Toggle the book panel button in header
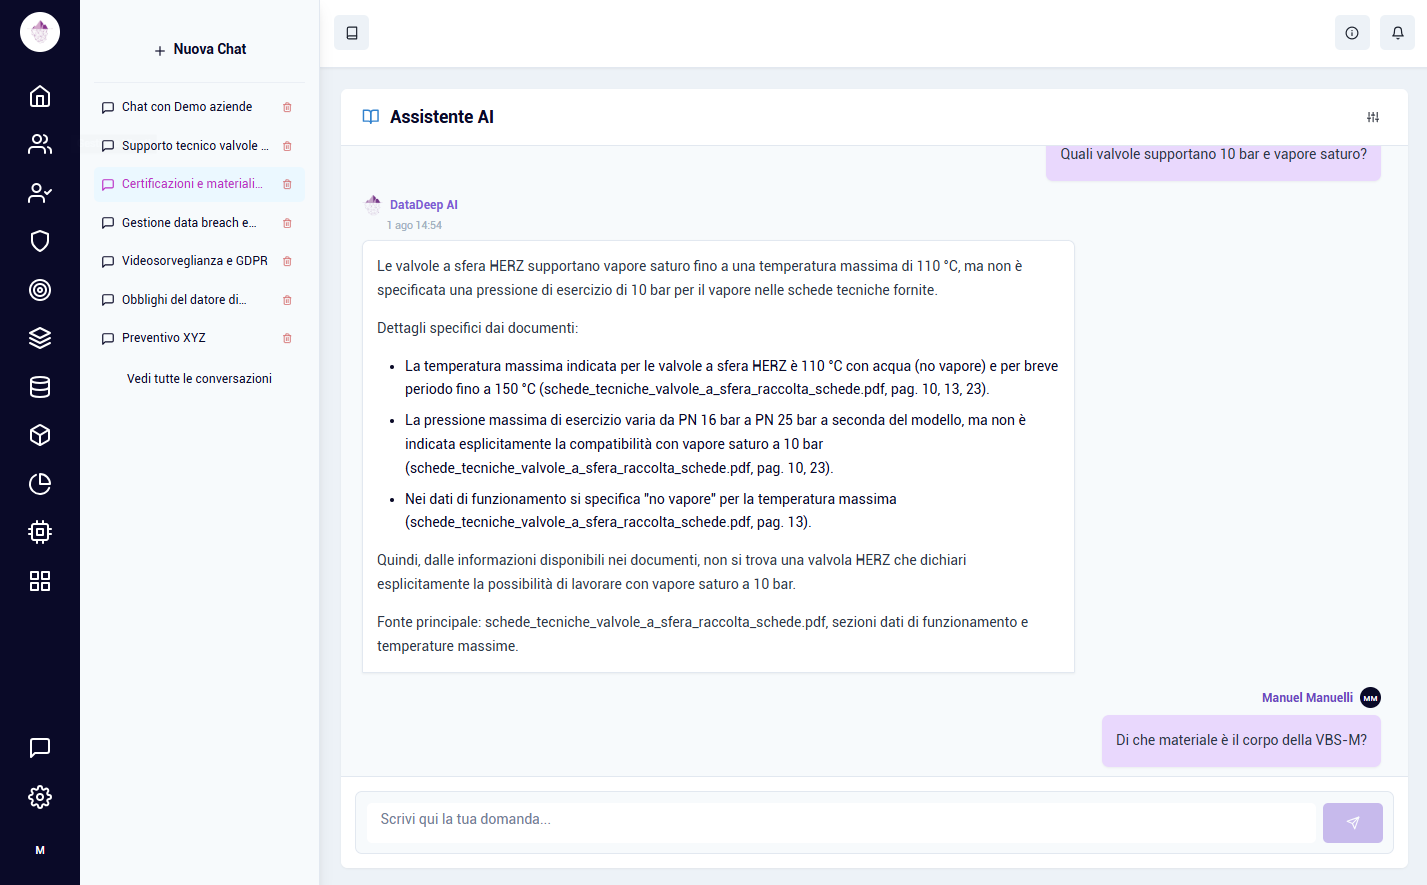This screenshot has width=1427, height=885. pyautogui.click(x=352, y=33)
